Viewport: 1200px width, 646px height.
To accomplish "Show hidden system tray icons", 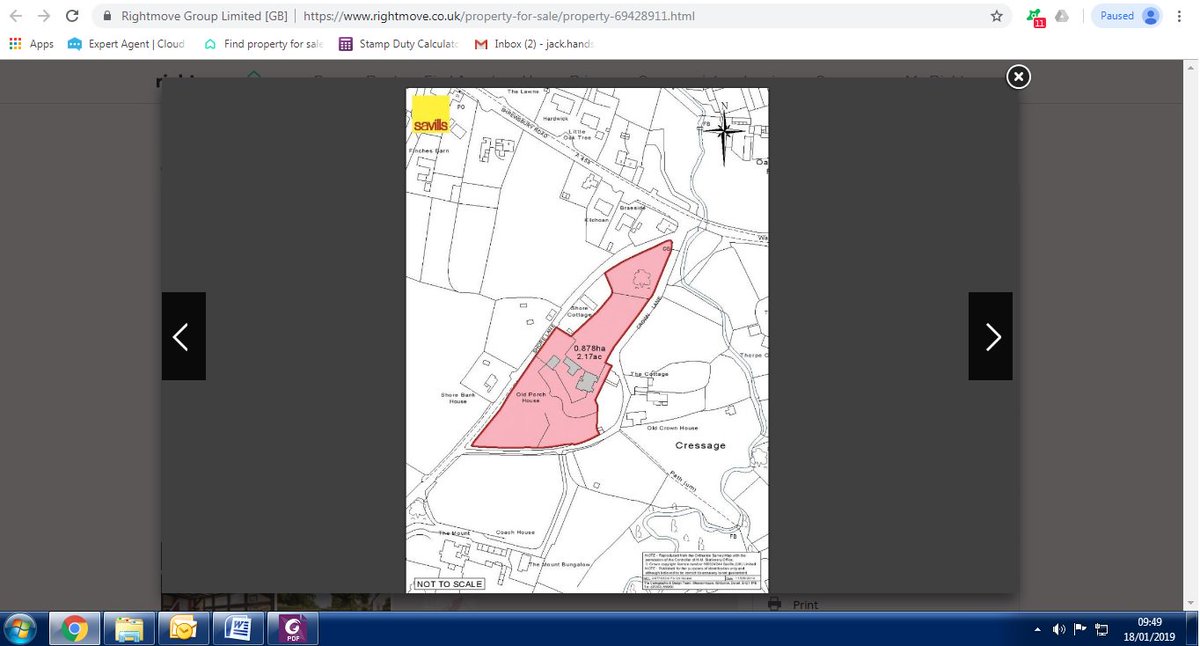I will tap(1038, 629).
